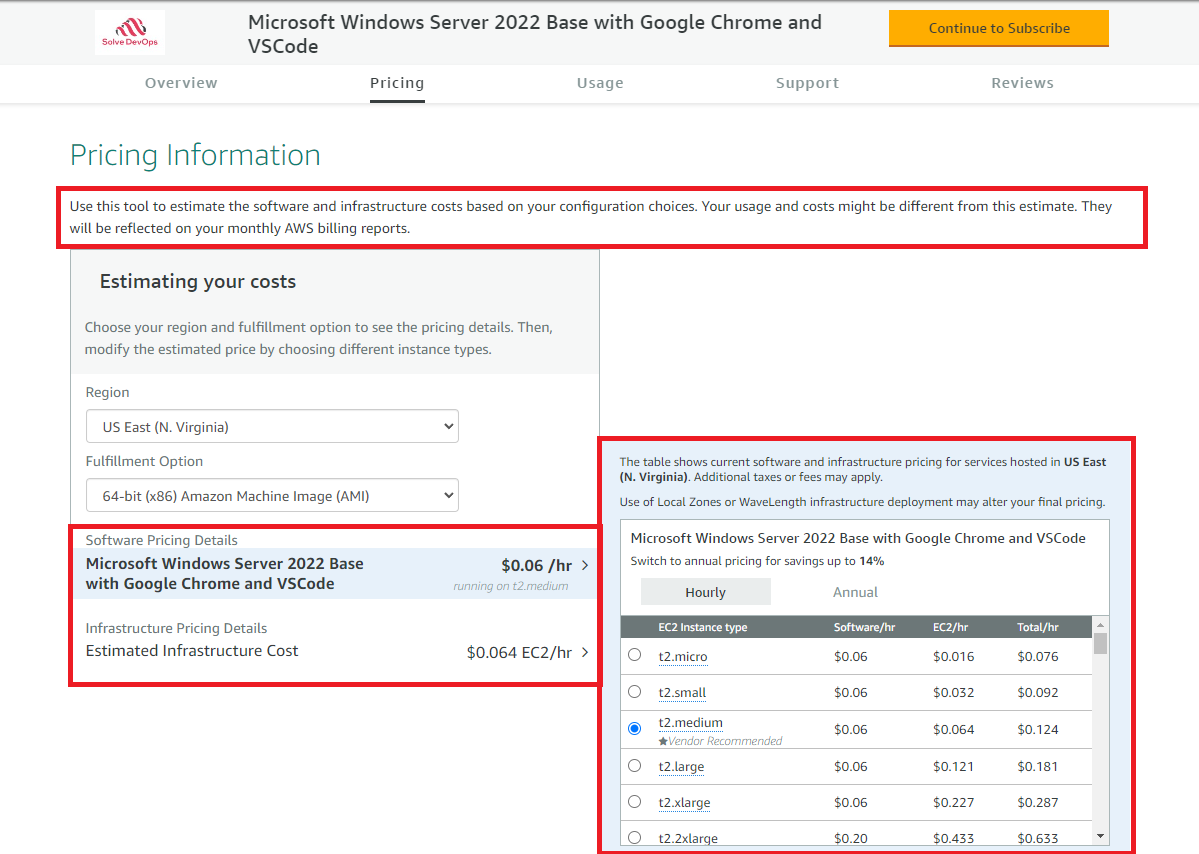Click the $0.181 total for t2.large
This screenshot has height=854, width=1199.
(1038, 767)
